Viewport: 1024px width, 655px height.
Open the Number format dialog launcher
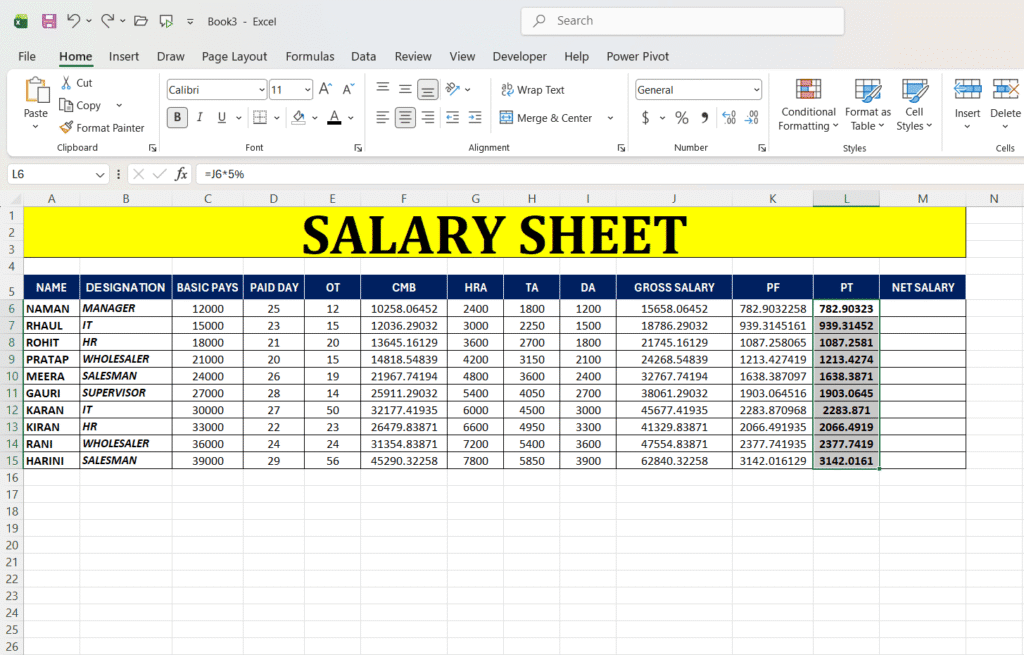(x=761, y=148)
